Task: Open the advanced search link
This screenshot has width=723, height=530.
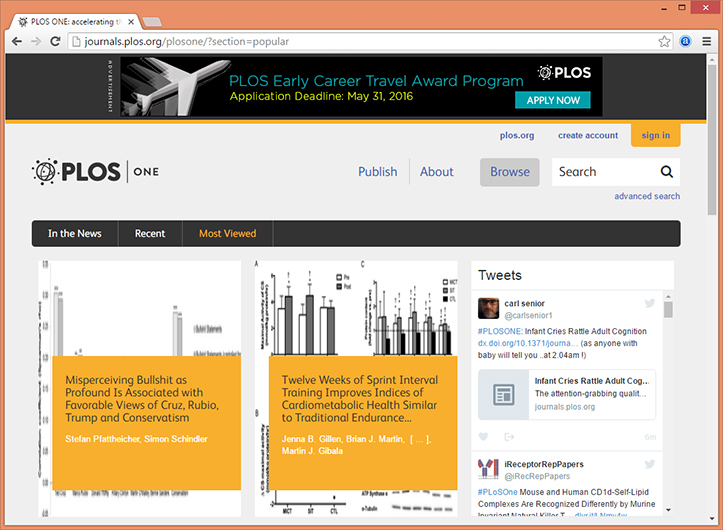Action: click(646, 196)
